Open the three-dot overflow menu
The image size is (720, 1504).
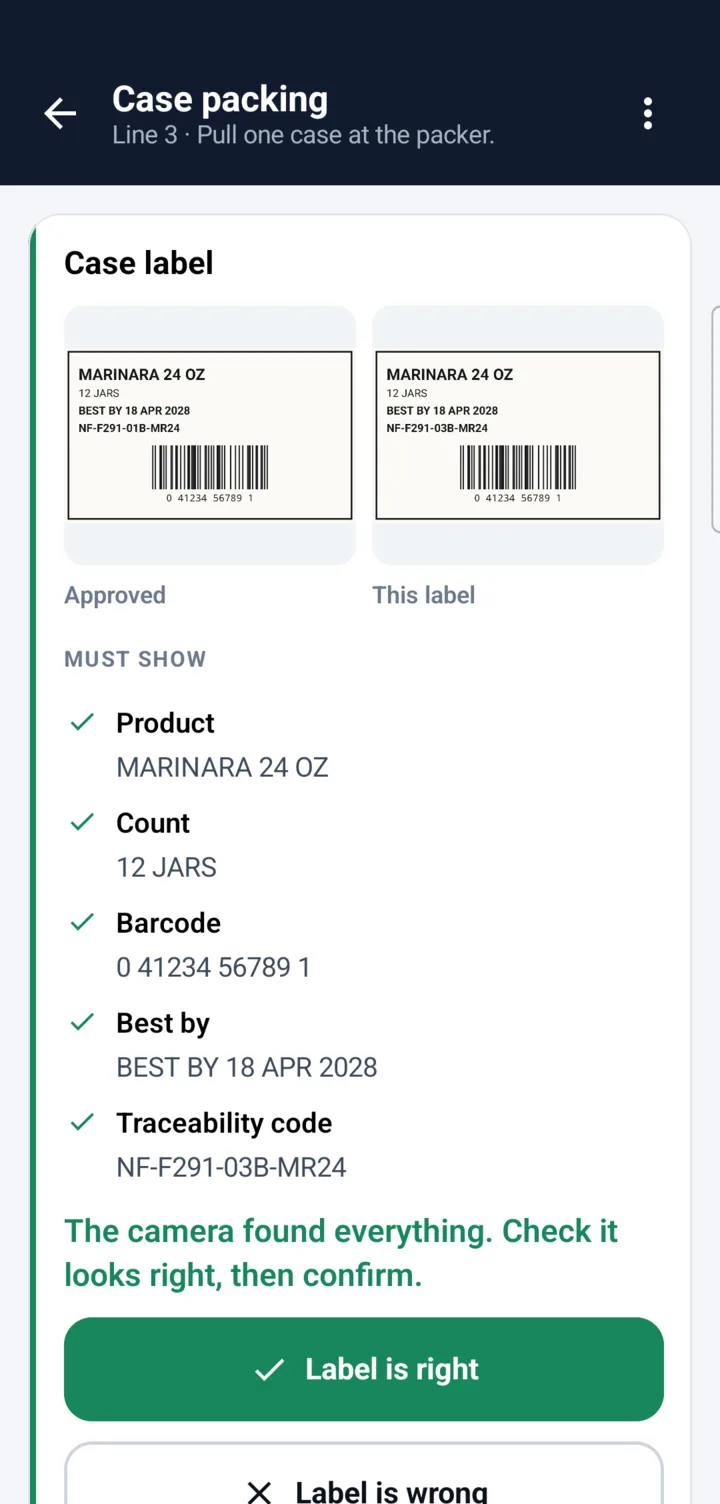[x=648, y=114]
